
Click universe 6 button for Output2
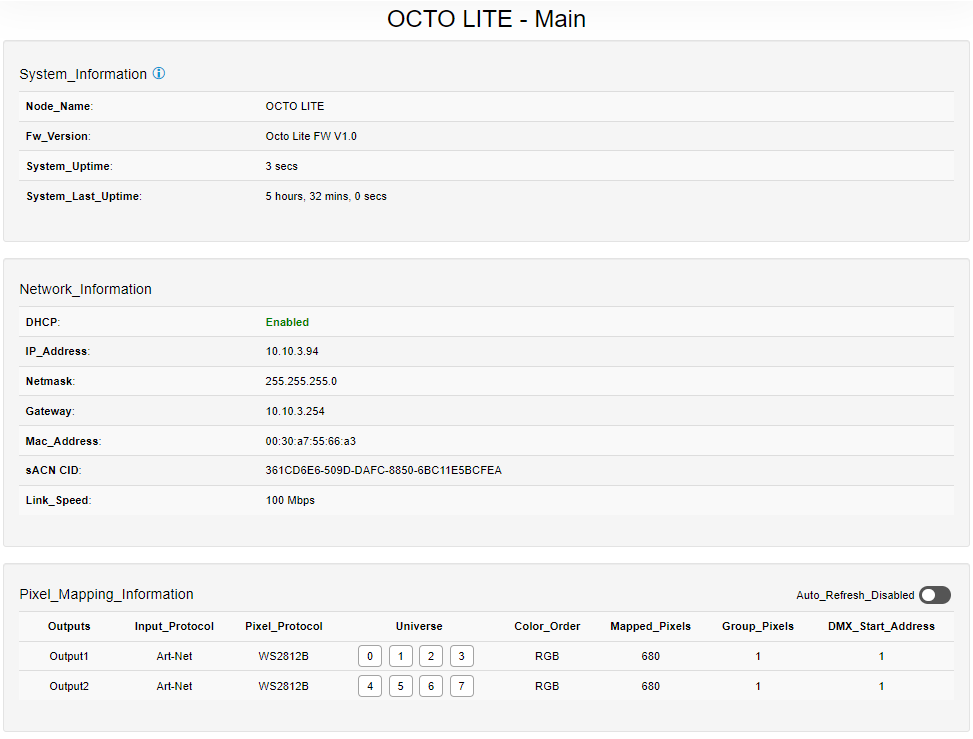[431, 686]
